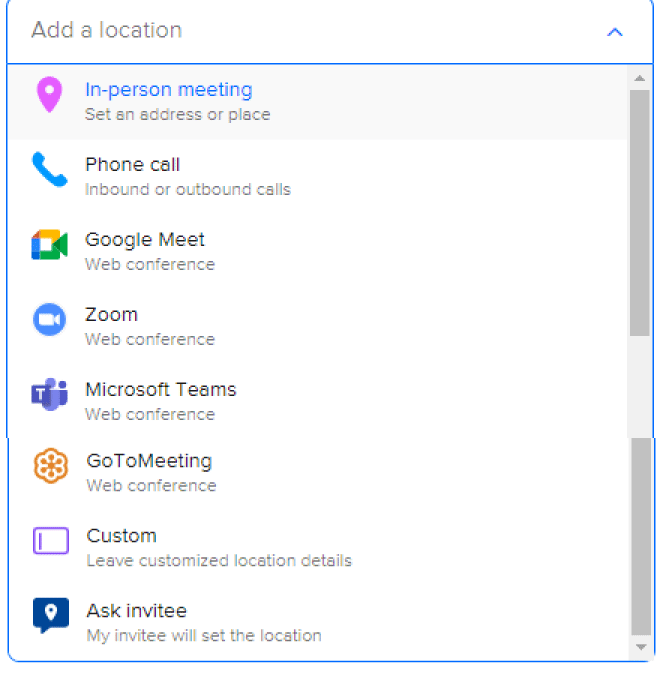663x675 pixels.
Task: Click the blue phone handset icon
Action: click(x=49, y=171)
